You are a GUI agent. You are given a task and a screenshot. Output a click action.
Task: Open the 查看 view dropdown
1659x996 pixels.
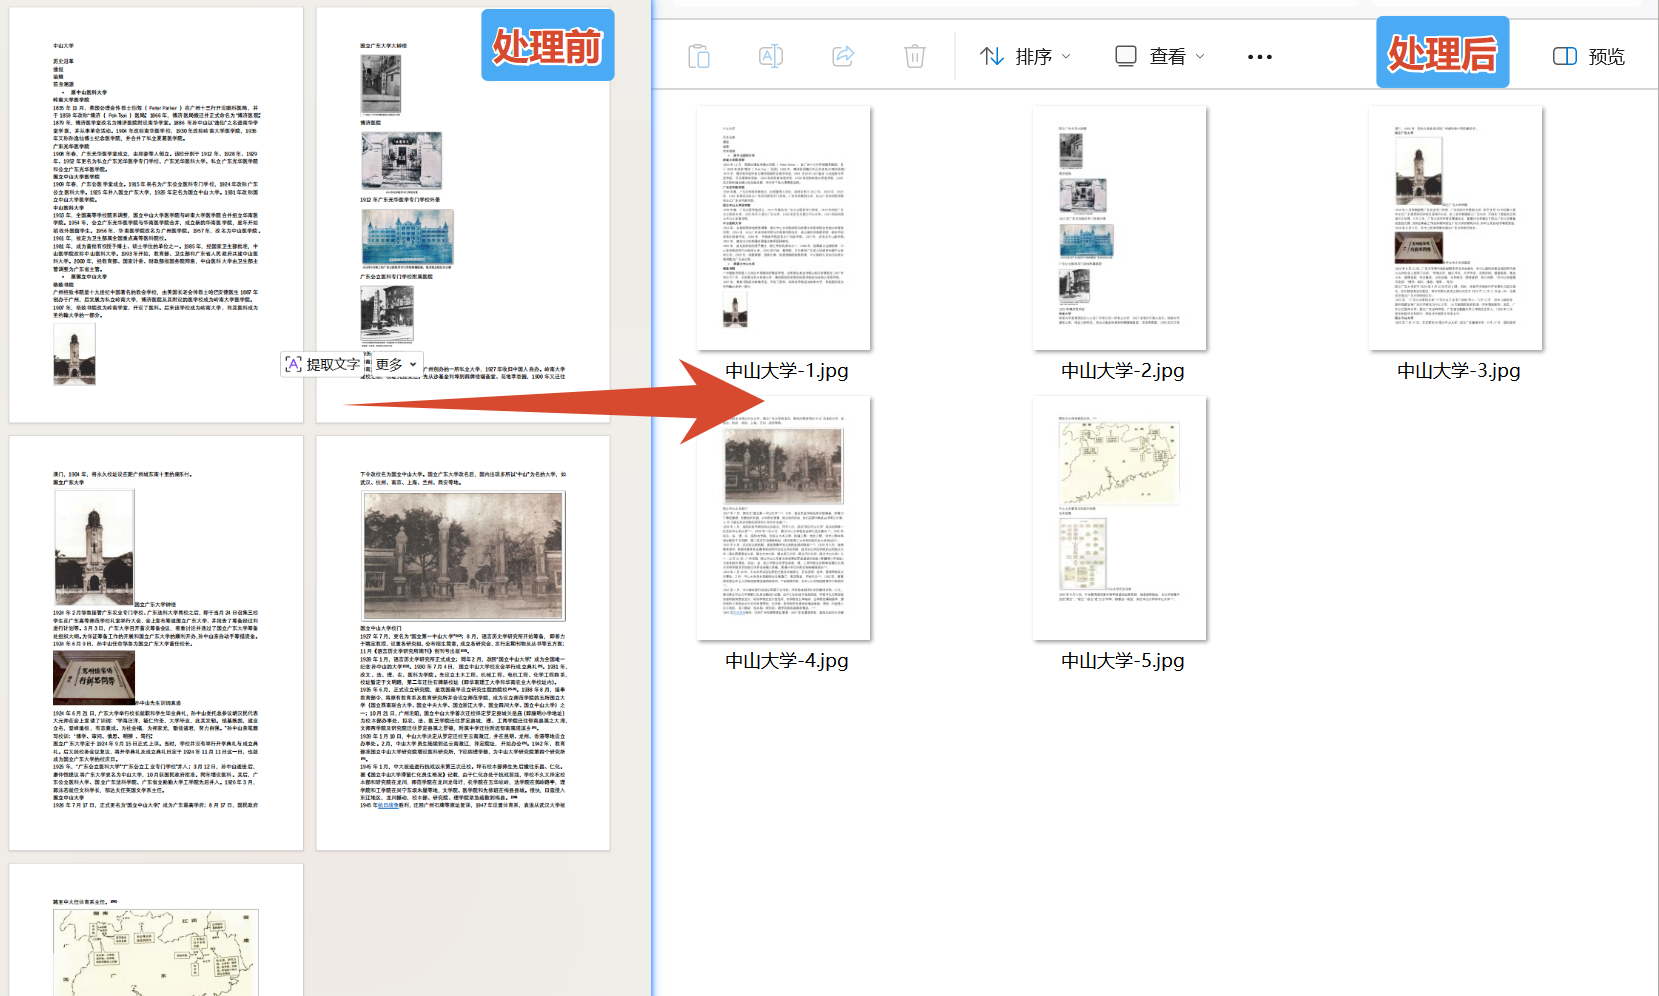1160,56
